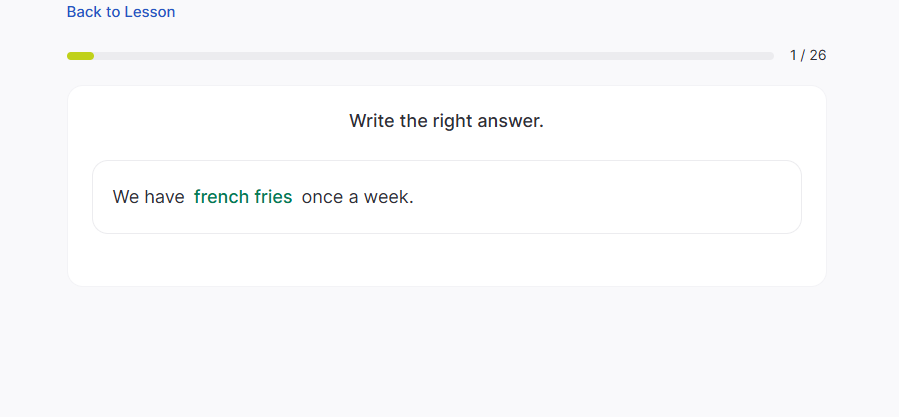Click the number 26 in the counter
Screen dimensions: 899x417
pos(818,55)
